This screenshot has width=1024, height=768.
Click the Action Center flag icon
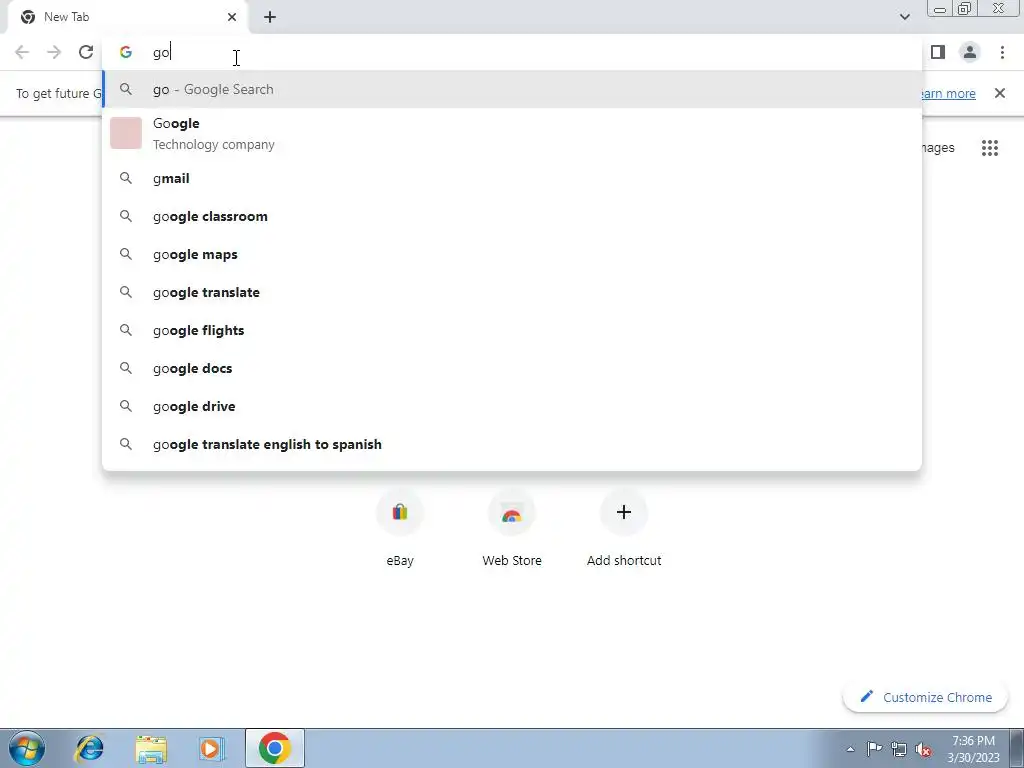click(x=874, y=749)
